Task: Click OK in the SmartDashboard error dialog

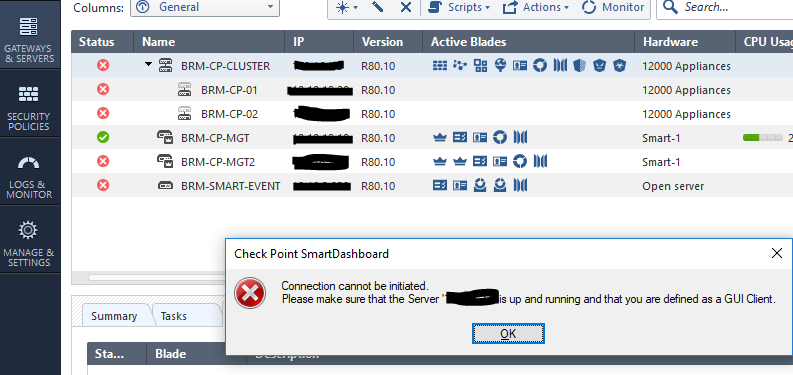Action: (x=508, y=334)
